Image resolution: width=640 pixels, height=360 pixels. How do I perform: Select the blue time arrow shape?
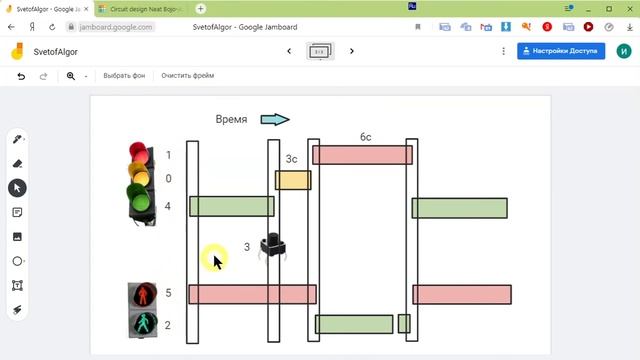coord(275,120)
